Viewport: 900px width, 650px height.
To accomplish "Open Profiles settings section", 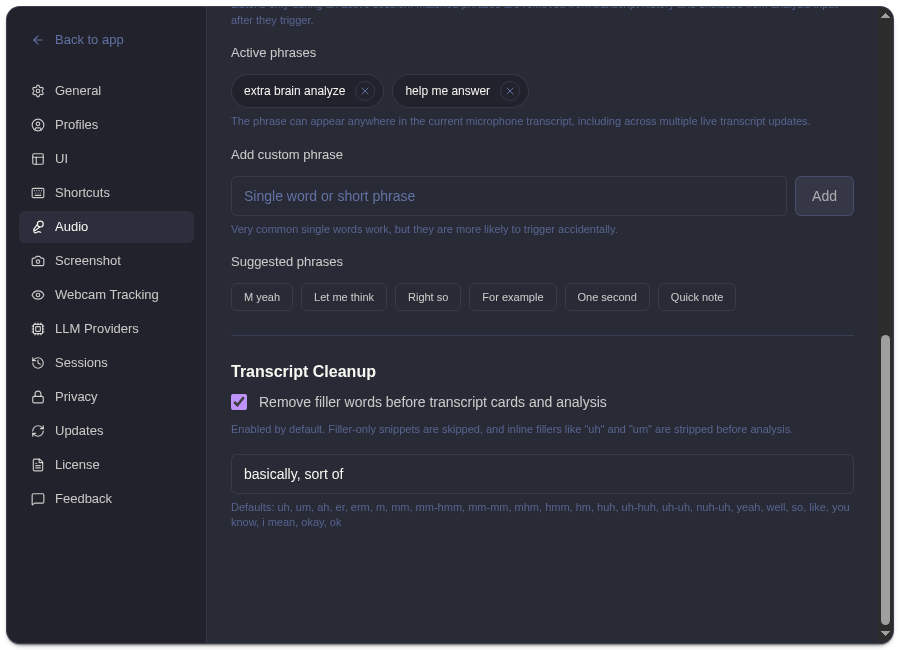I will coord(107,125).
